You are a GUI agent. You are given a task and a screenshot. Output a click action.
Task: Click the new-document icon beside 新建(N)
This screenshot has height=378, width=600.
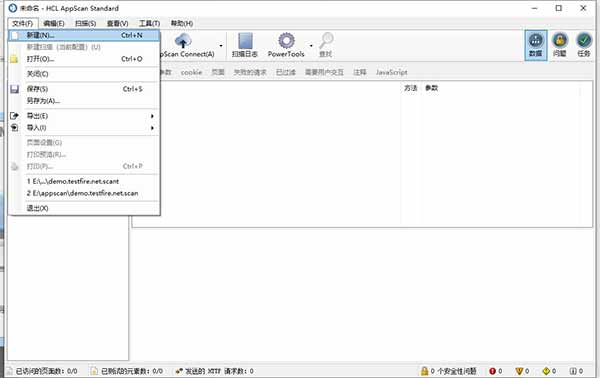15,36
